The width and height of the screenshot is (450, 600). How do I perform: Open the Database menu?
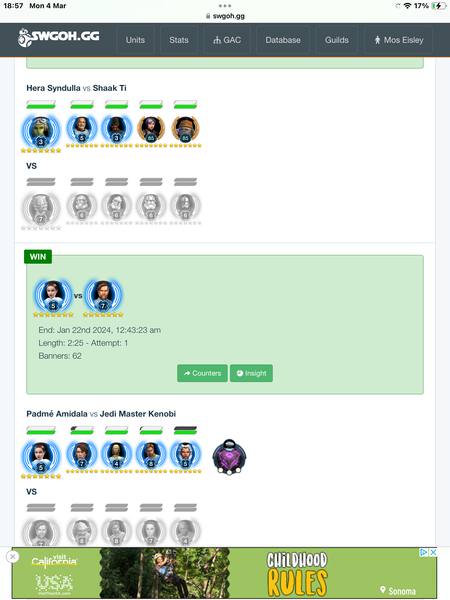pyautogui.click(x=283, y=40)
